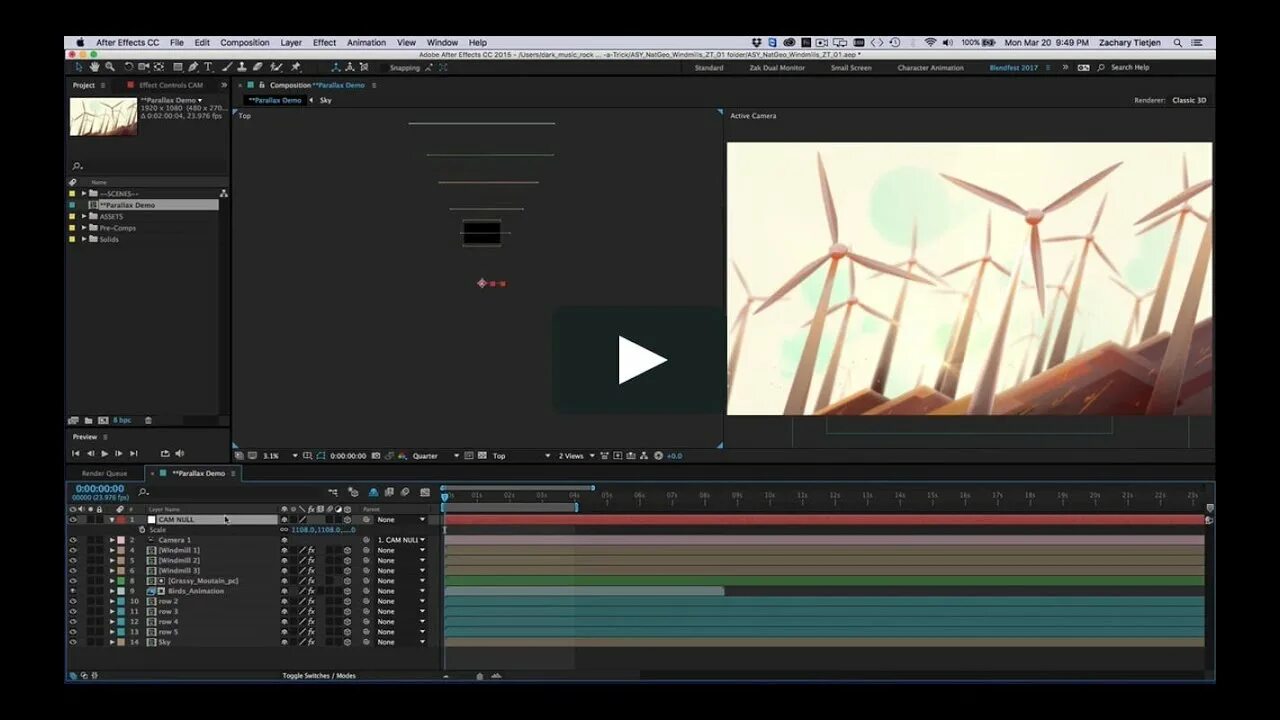Click the new composition icon in Project panel
Viewport: 1280px width, 720px height.
tap(102, 420)
